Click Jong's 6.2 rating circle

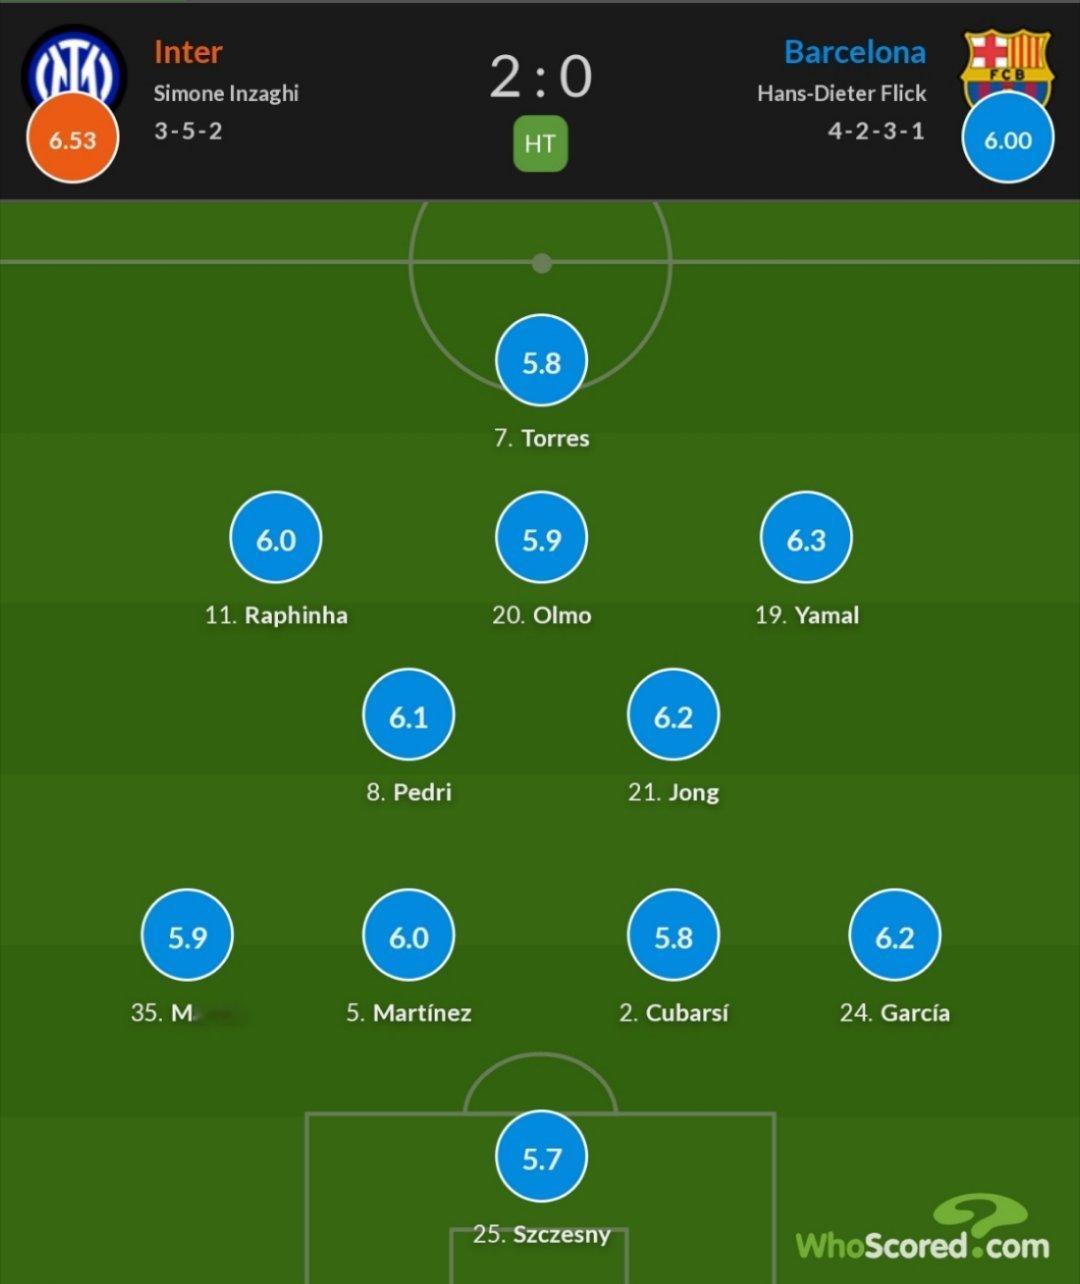pos(673,715)
